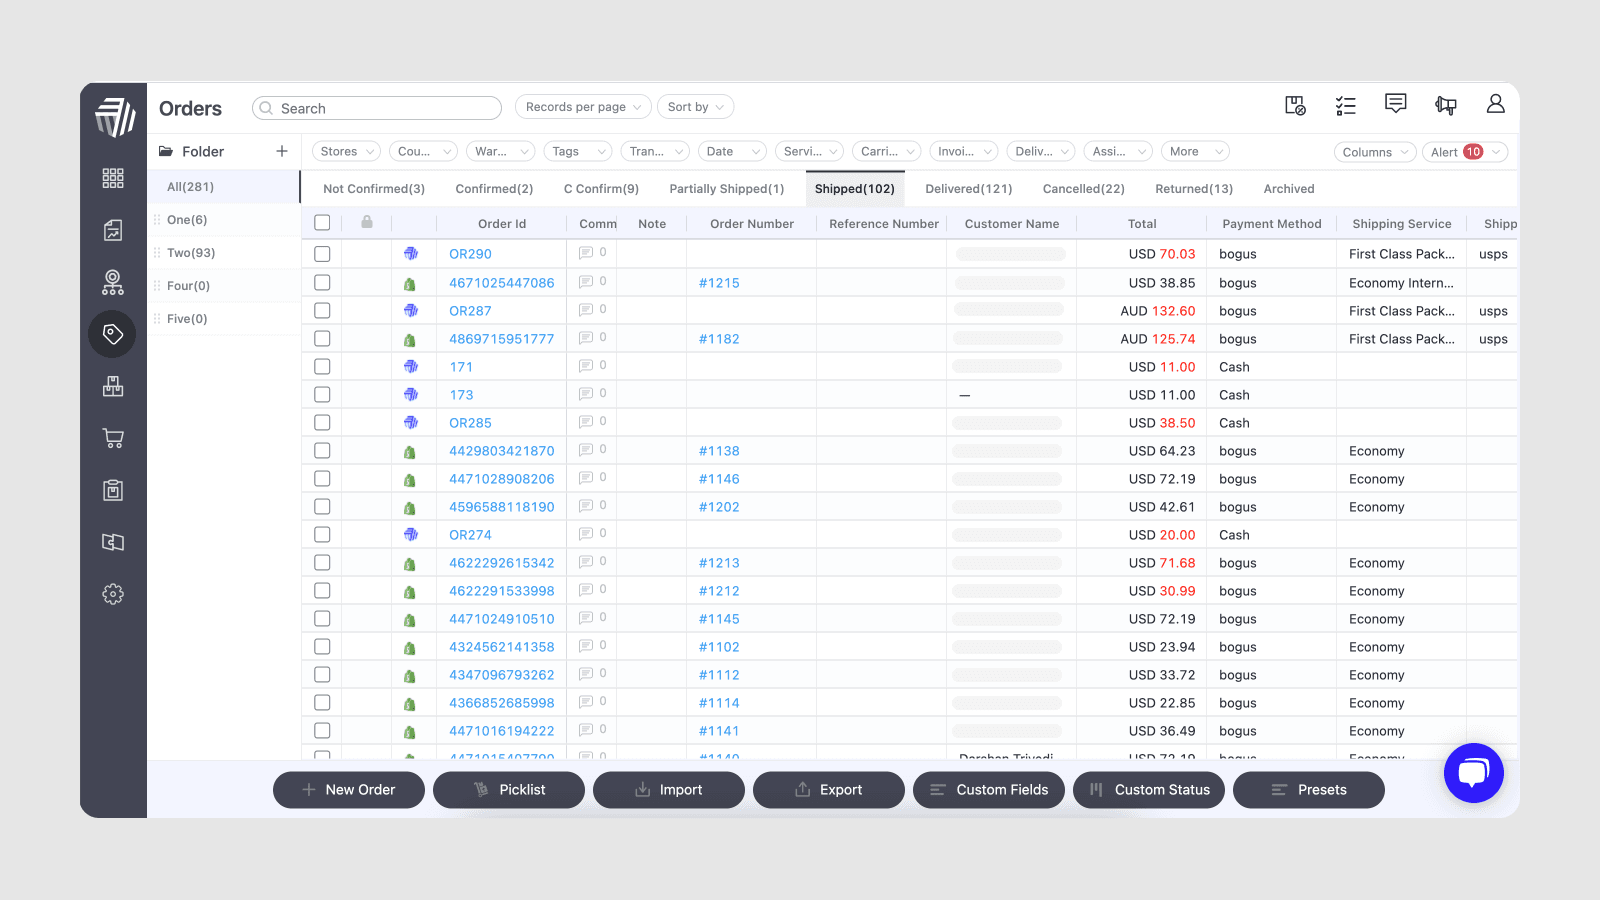This screenshot has width=1600, height=900.
Task: Click the New Order button
Action: coord(349,790)
